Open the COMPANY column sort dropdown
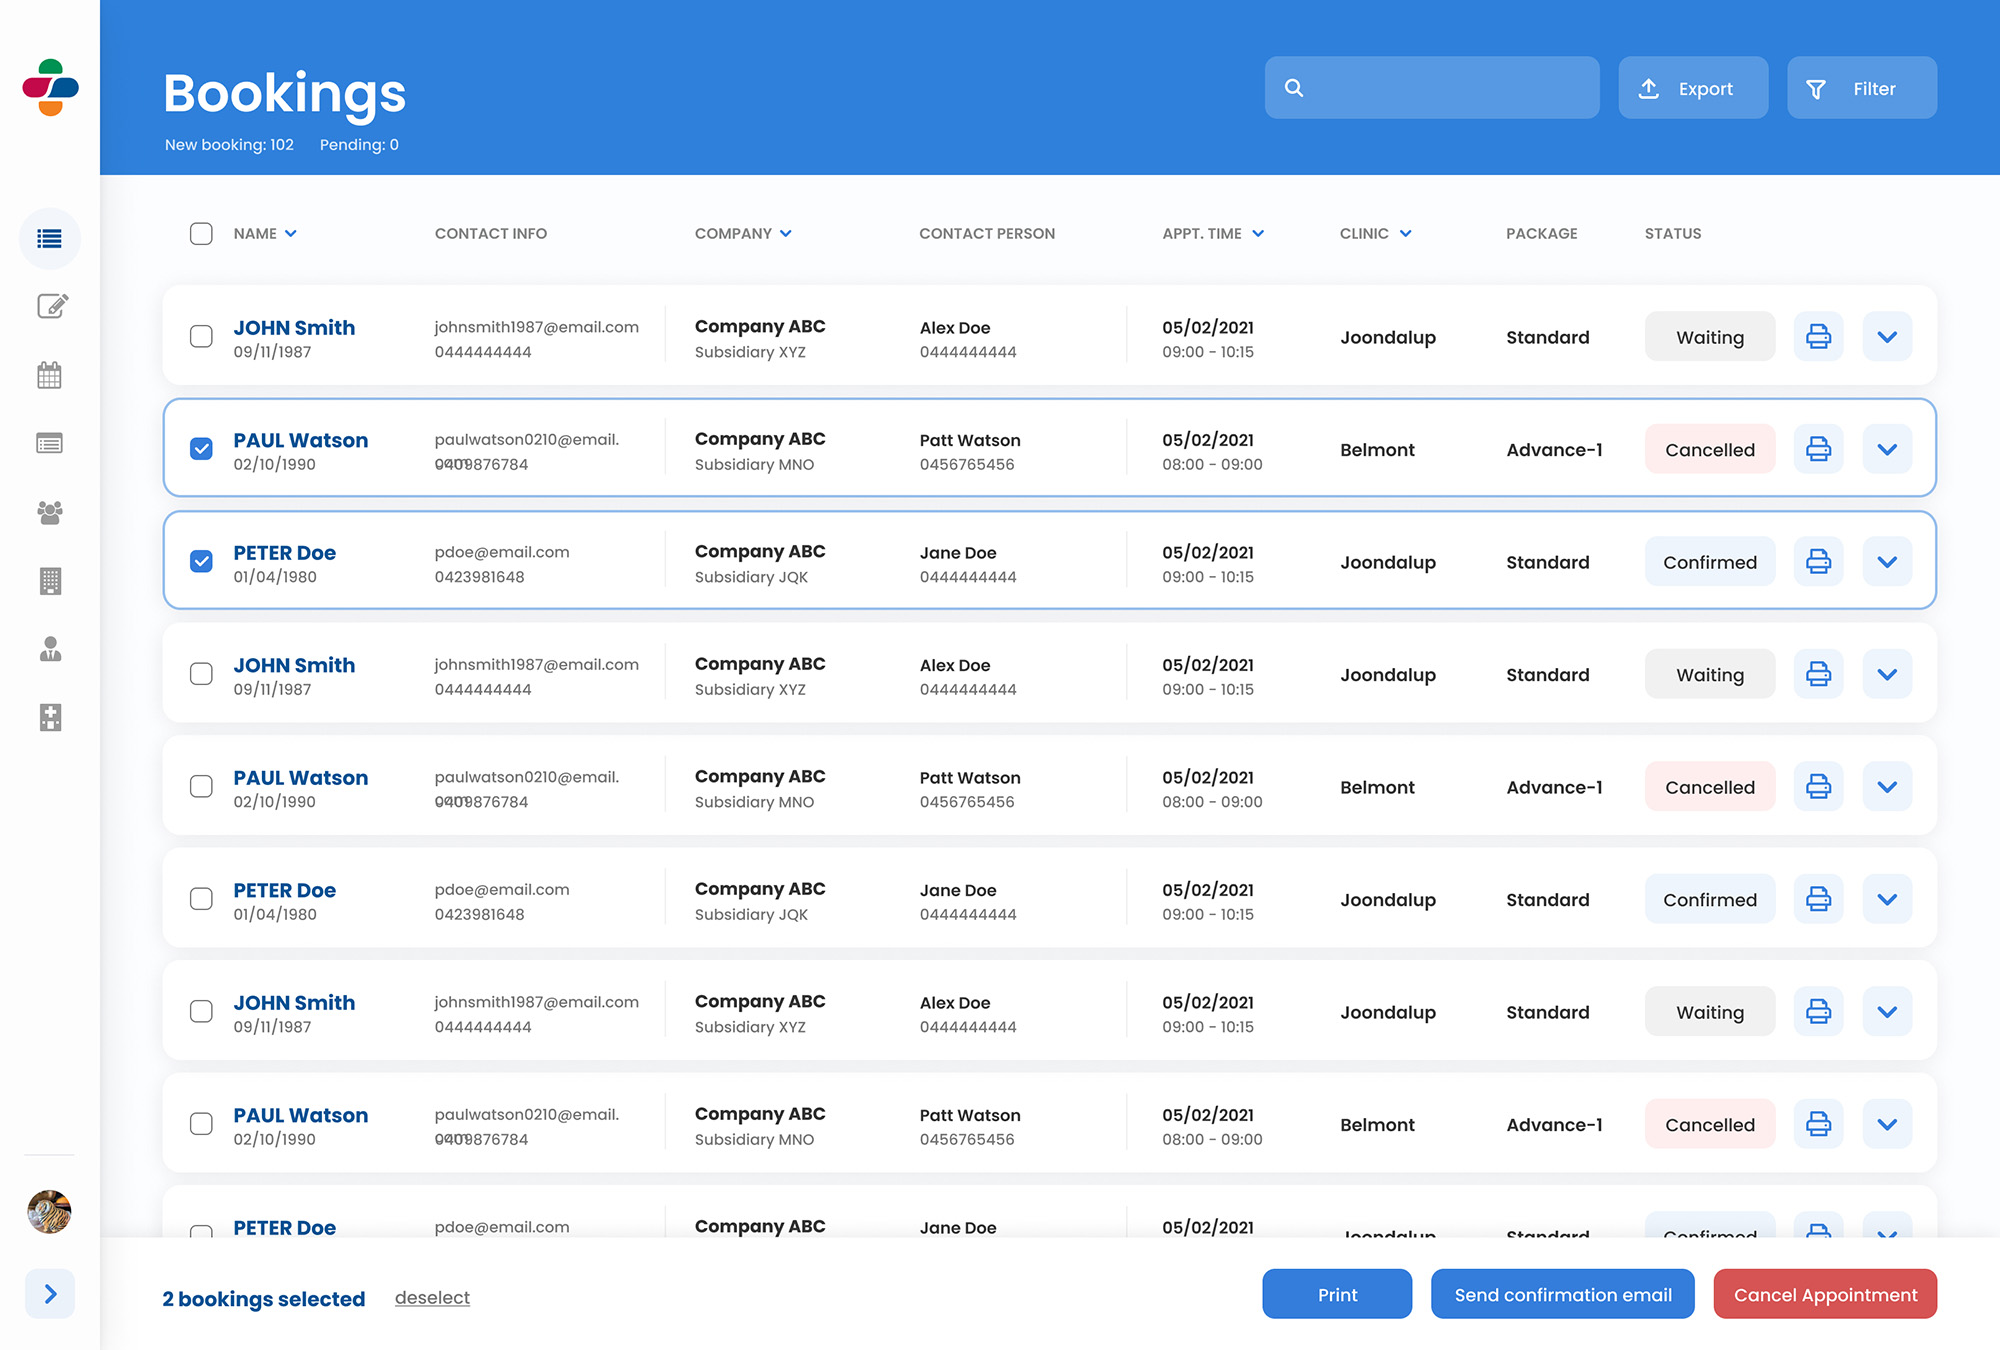Screen dimensions: 2000x1350 tap(786, 234)
